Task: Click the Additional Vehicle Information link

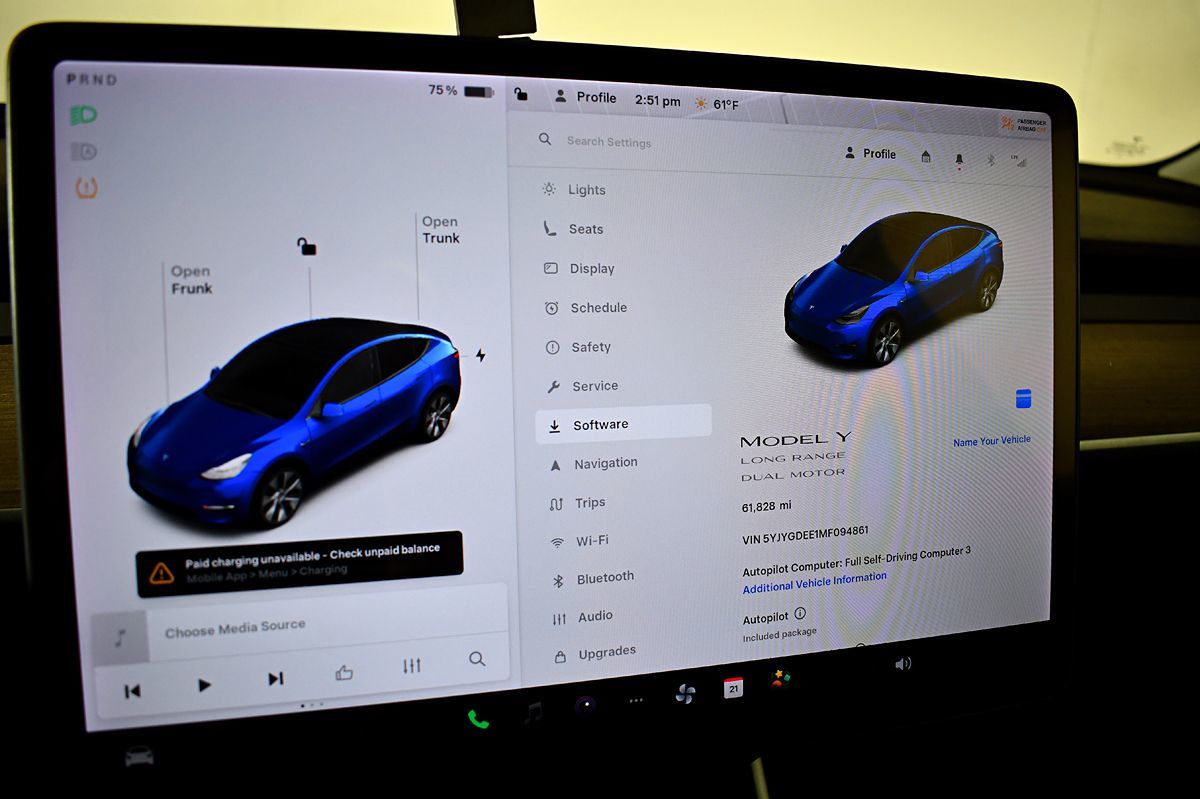Action: click(x=814, y=582)
